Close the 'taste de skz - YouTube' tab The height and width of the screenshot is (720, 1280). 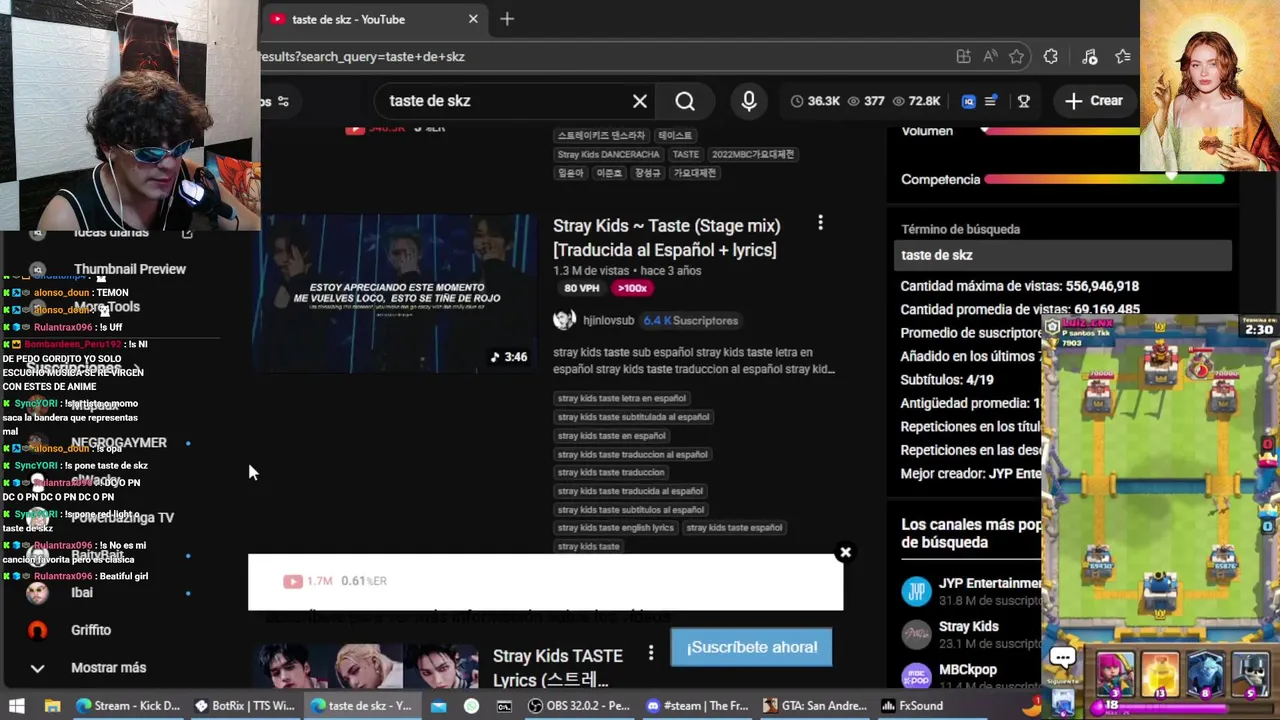pyautogui.click(x=473, y=19)
